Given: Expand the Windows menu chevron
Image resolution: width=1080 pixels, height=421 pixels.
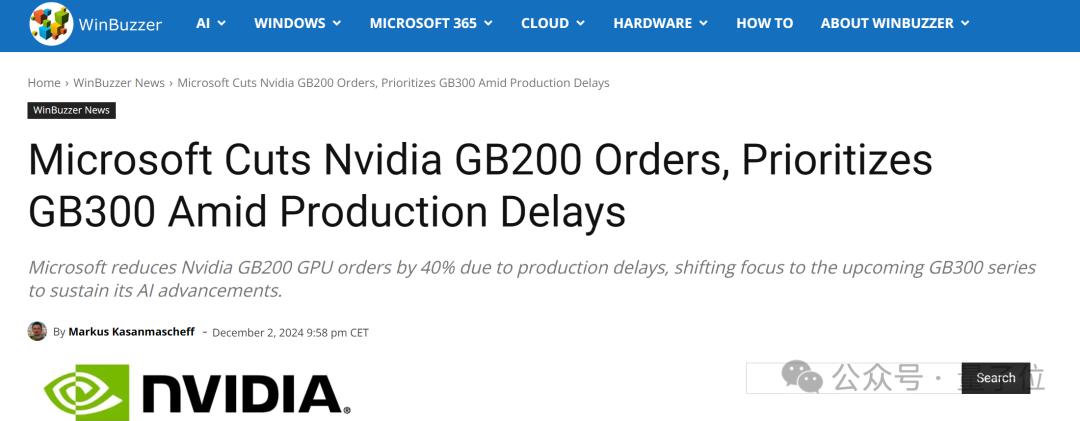Looking at the screenshot, I should click(337, 23).
